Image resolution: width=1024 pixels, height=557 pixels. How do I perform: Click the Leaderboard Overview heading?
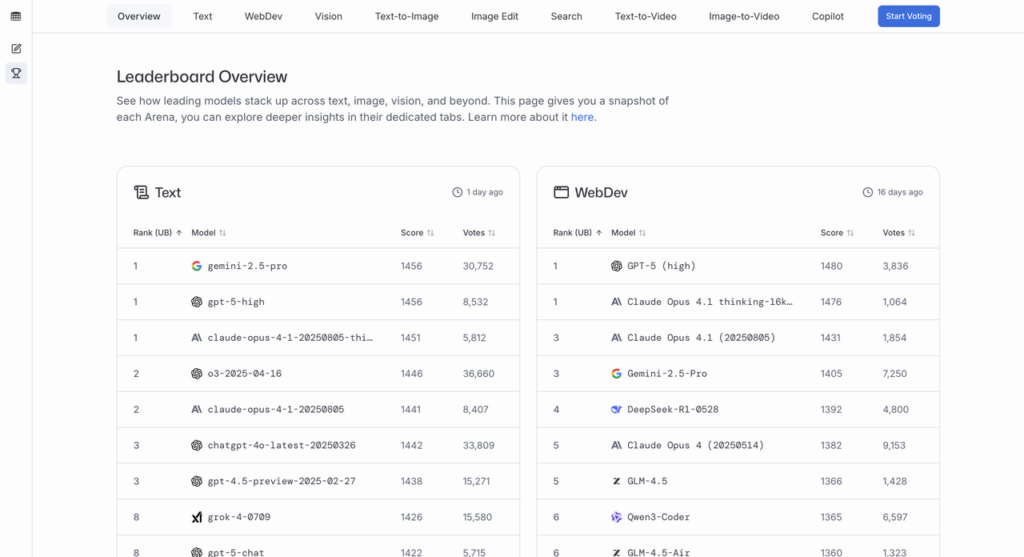click(202, 76)
